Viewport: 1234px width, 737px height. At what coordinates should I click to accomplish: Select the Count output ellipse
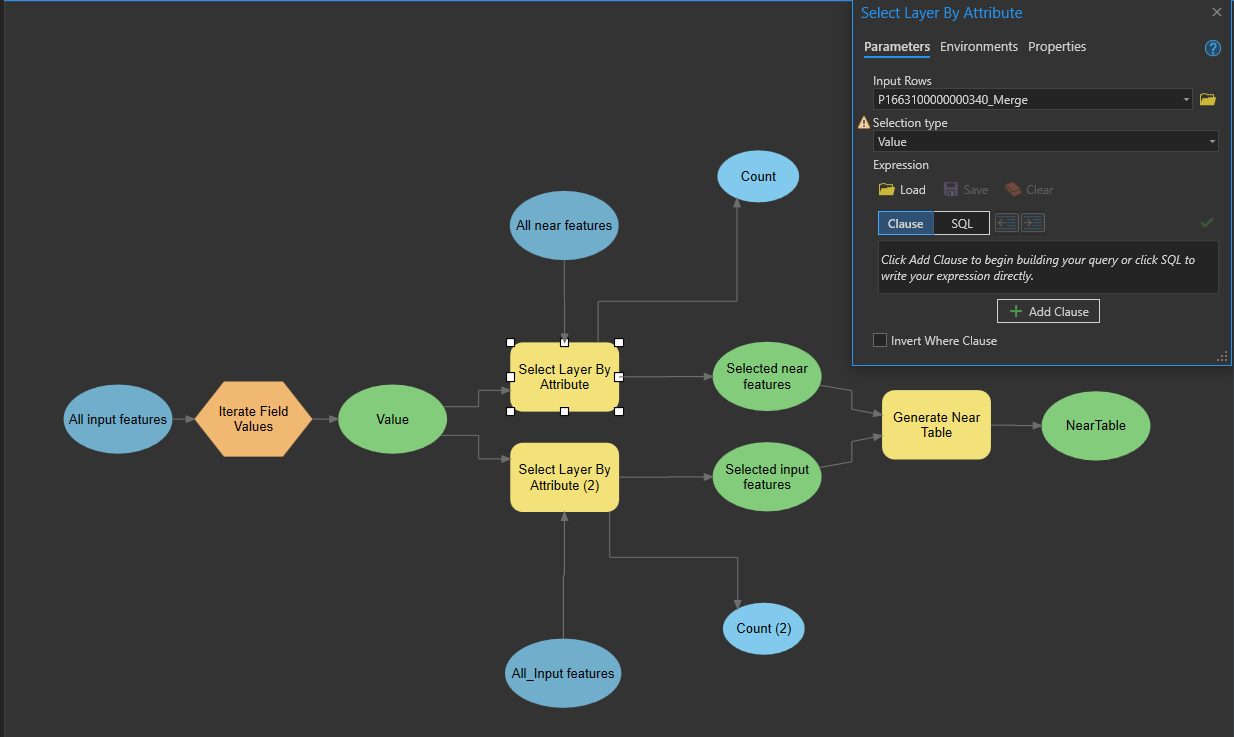pos(758,177)
